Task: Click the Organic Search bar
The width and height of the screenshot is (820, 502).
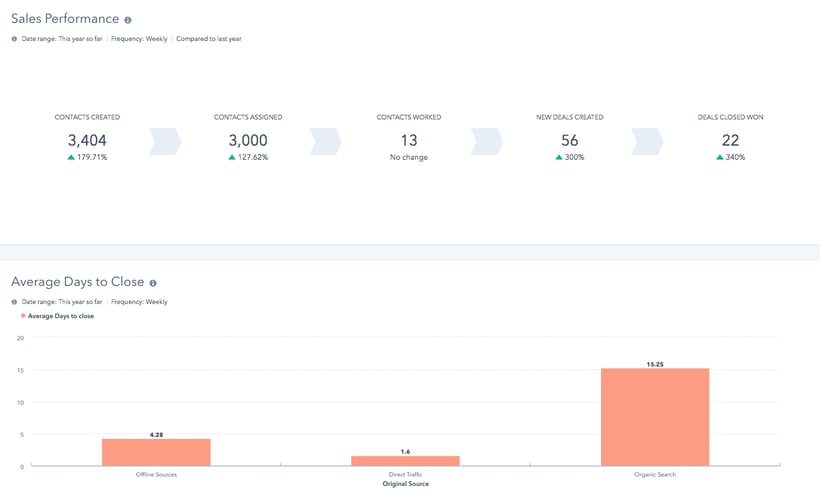Action: (x=655, y=417)
